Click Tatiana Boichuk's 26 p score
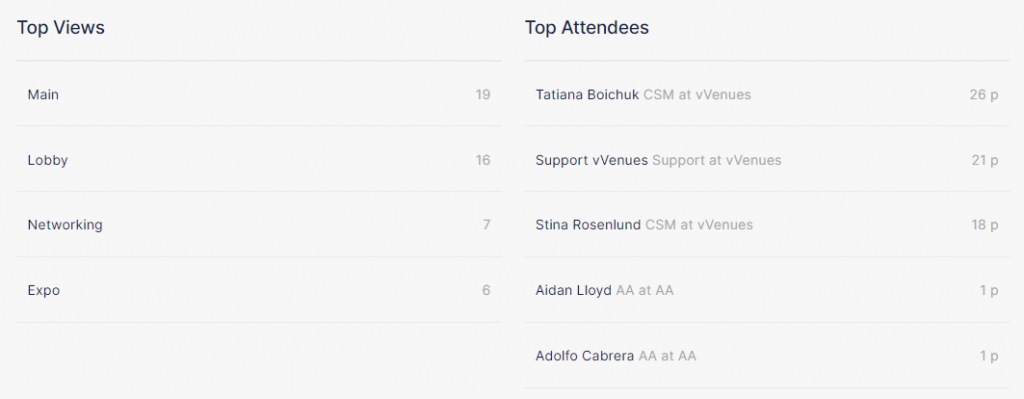The width and height of the screenshot is (1024, 399). coord(984,95)
